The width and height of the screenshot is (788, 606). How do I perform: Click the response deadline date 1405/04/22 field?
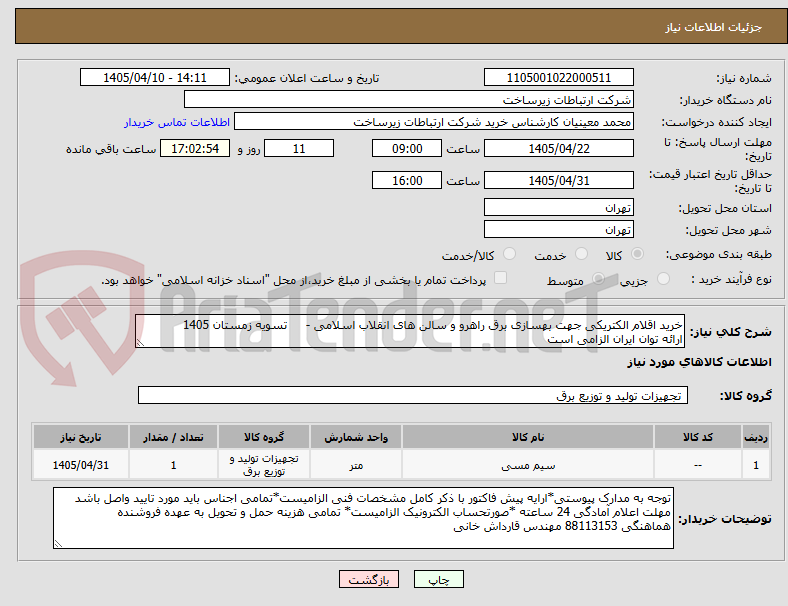[558, 148]
